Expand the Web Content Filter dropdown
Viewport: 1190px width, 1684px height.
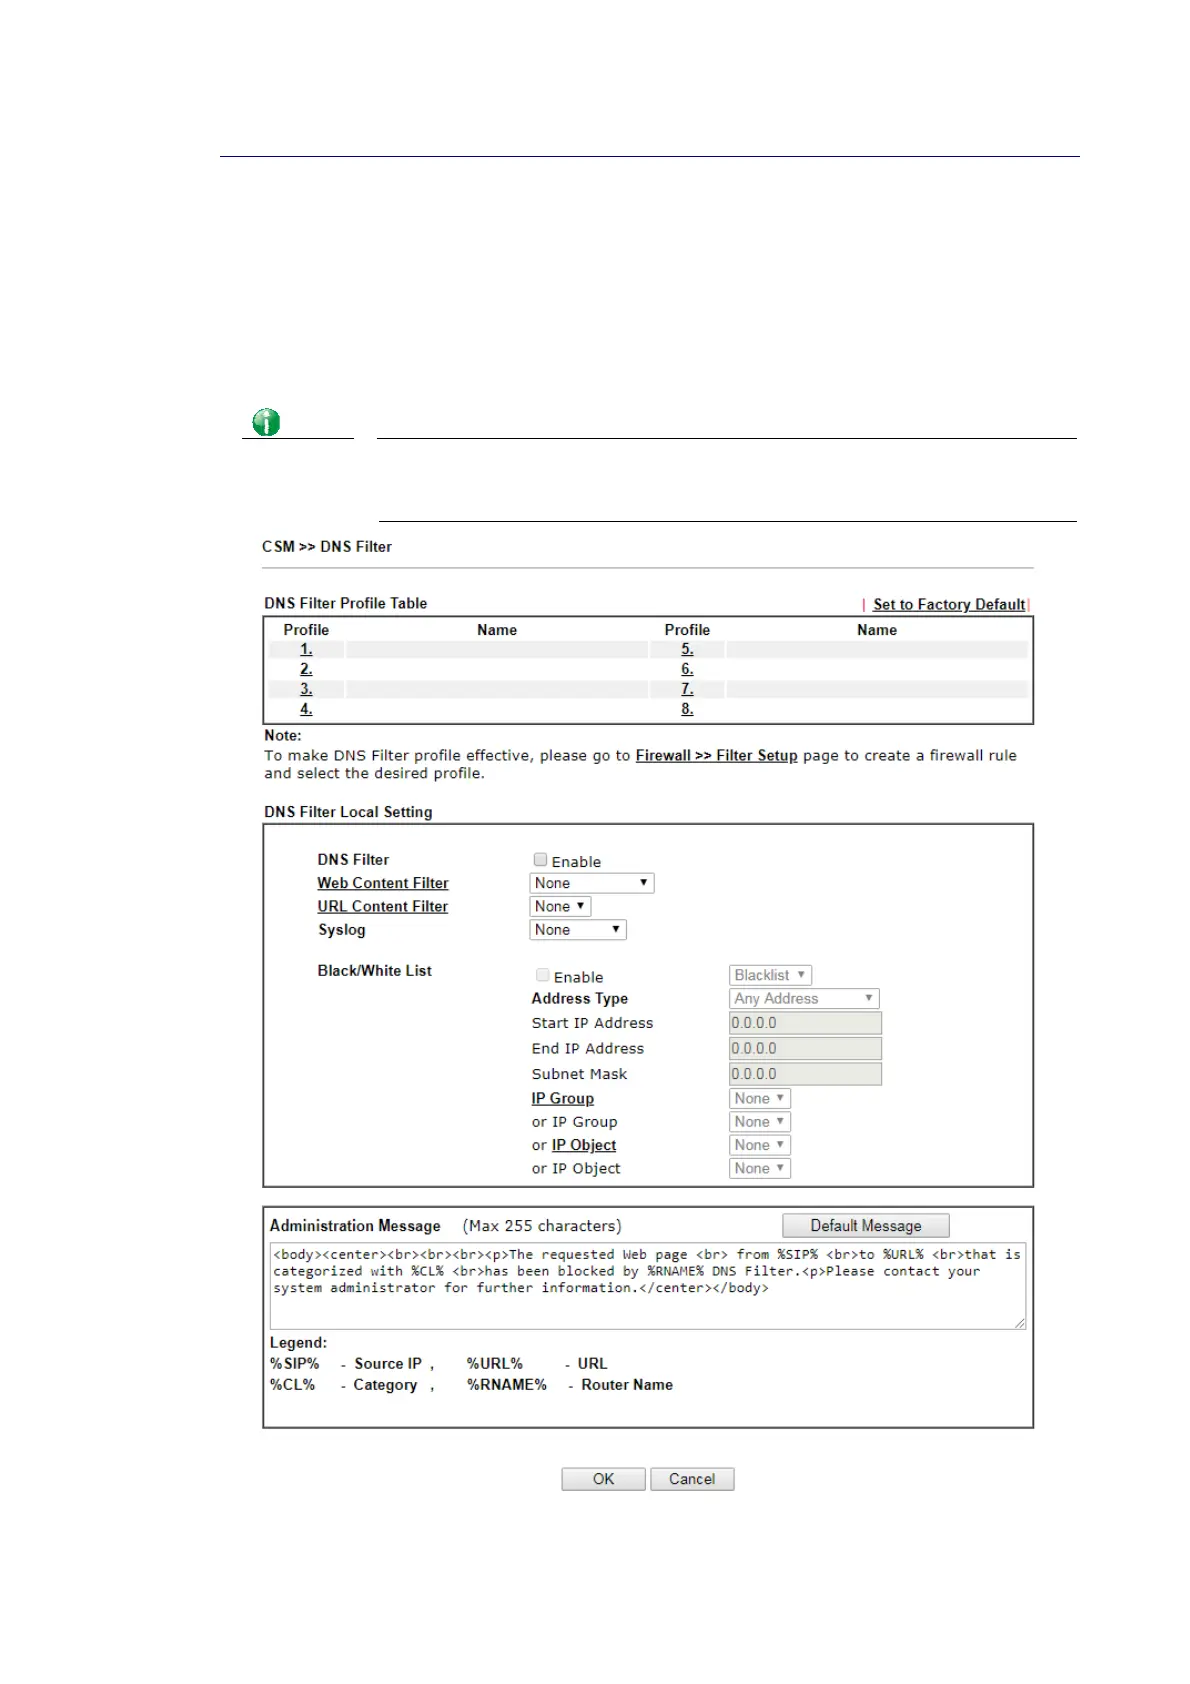point(591,883)
